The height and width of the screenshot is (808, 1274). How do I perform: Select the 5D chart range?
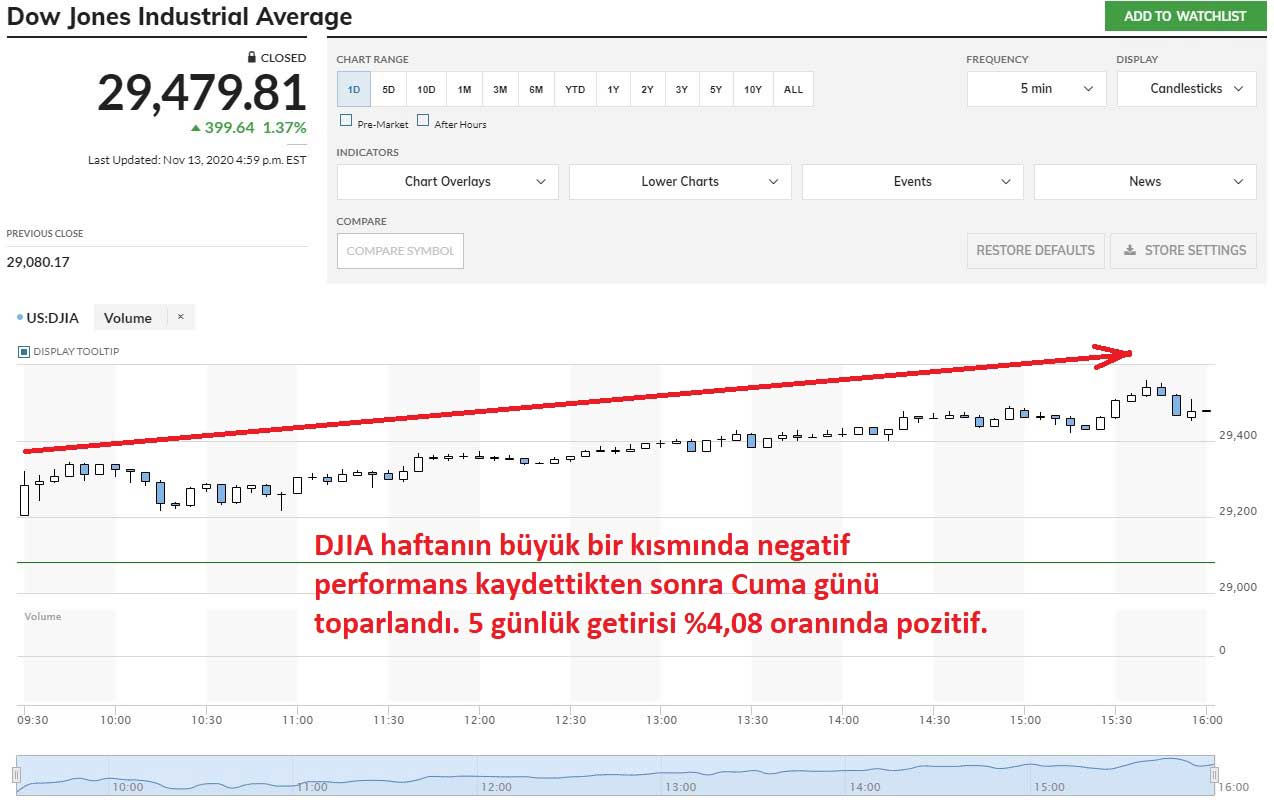point(389,89)
